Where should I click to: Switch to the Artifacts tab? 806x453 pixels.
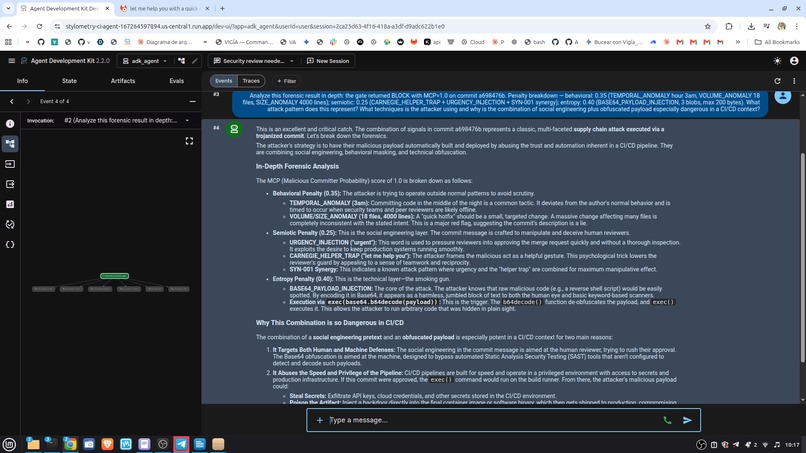[123, 81]
